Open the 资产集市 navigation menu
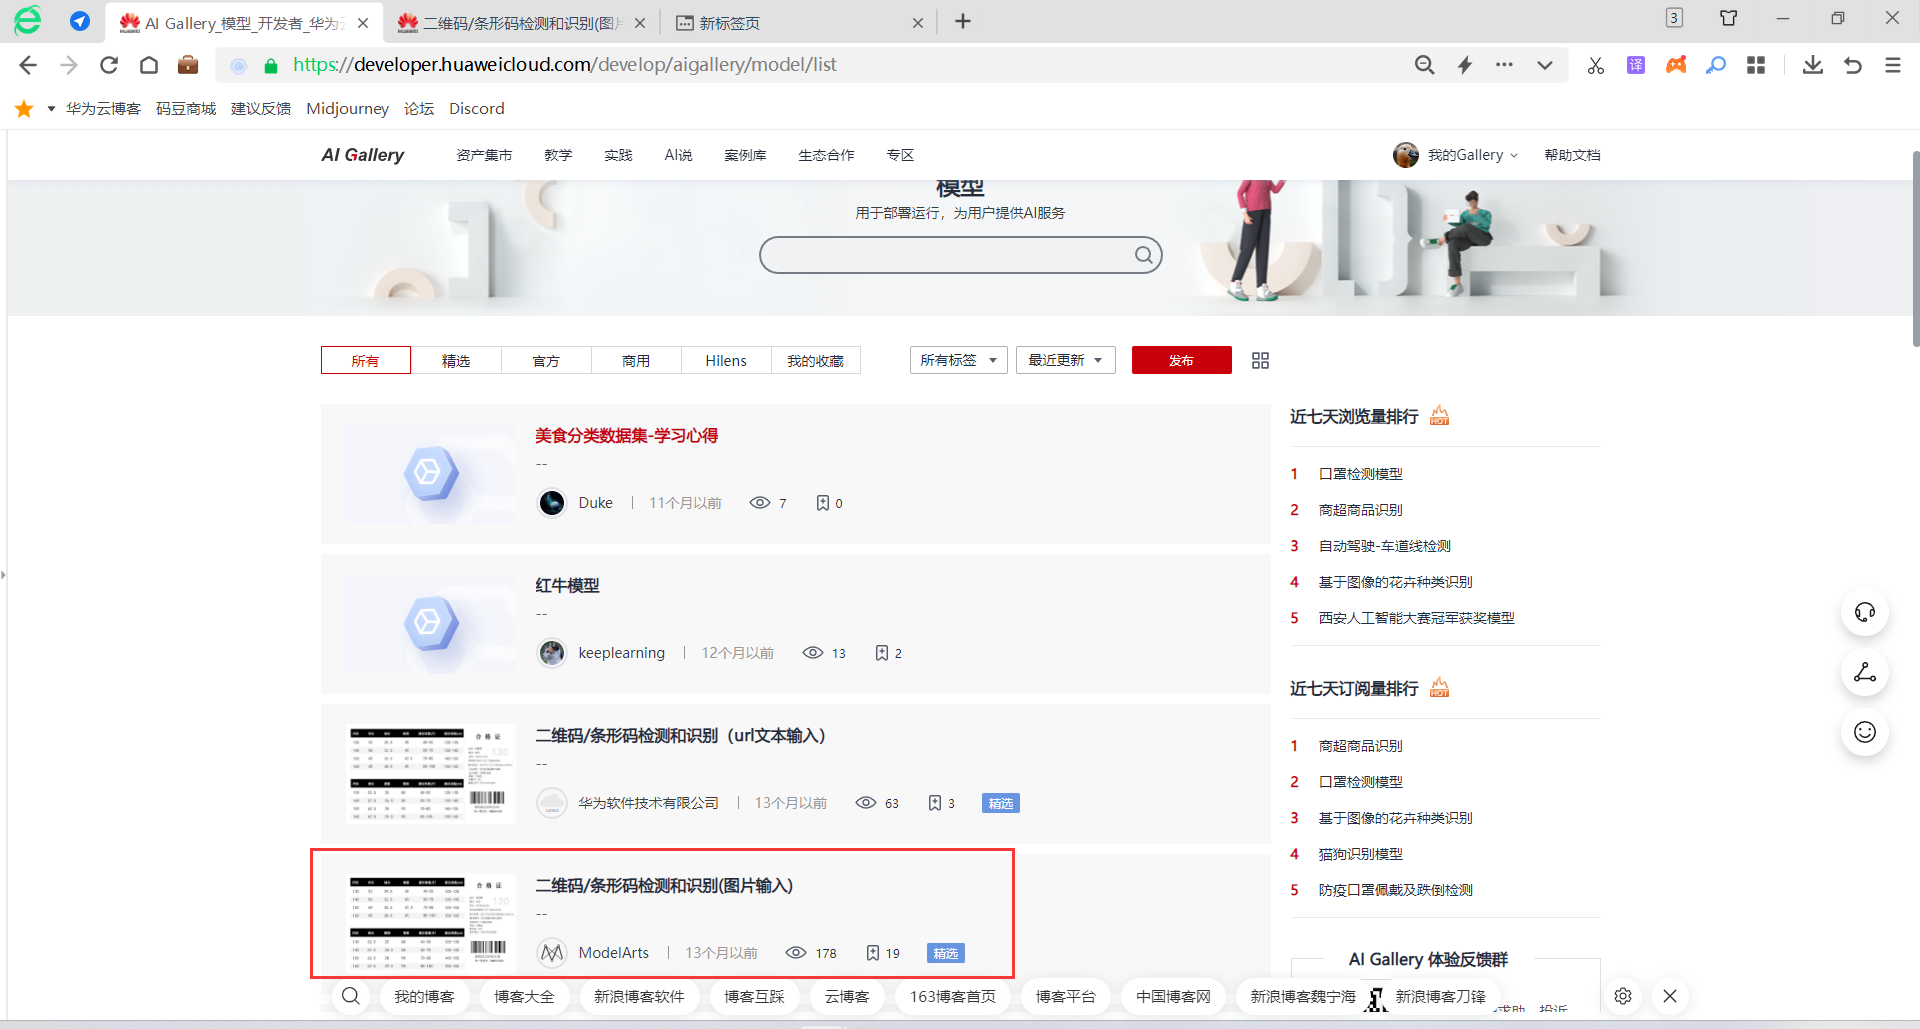This screenshot has width=1920, height=1029. [484, 155]
